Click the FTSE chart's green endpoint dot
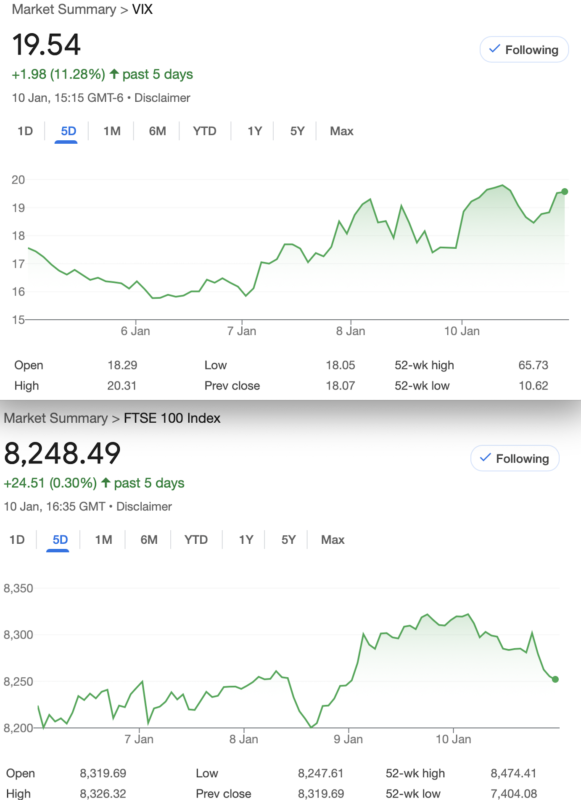Image resolution: width=581 pixels, height=800 pixels. coord(555,679)
